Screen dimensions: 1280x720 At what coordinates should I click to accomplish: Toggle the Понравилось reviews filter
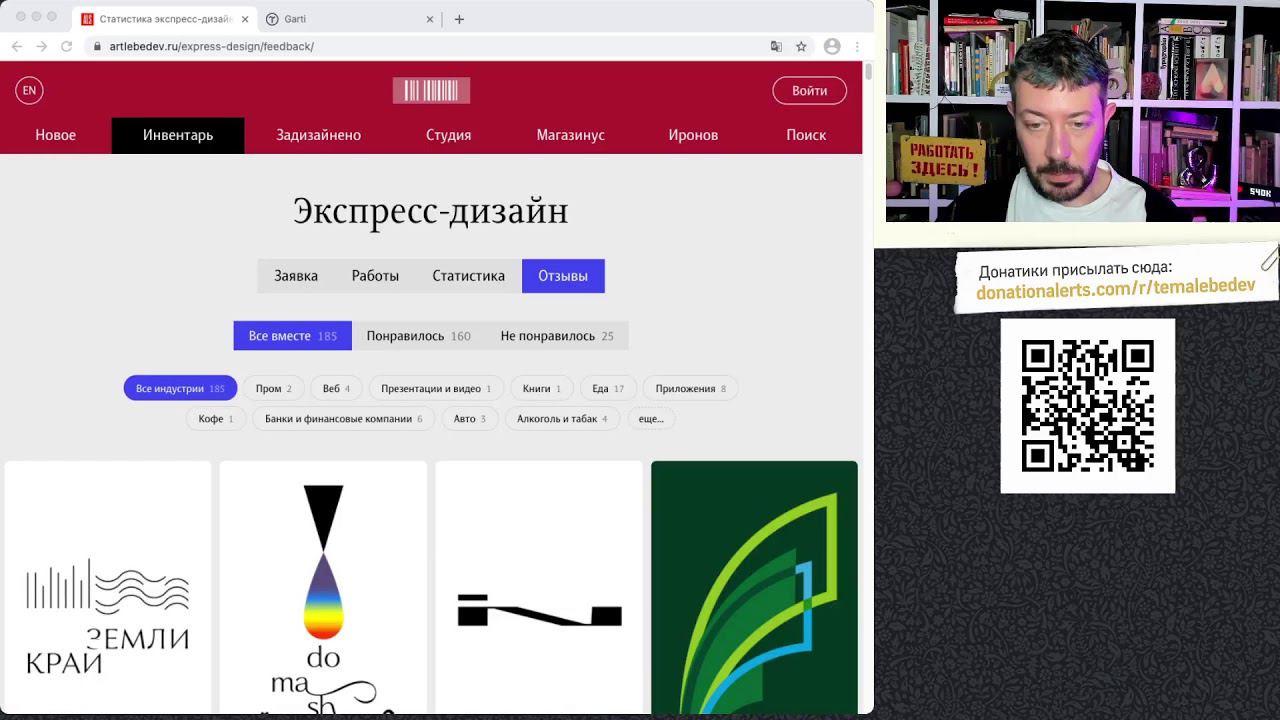point(420,335)
